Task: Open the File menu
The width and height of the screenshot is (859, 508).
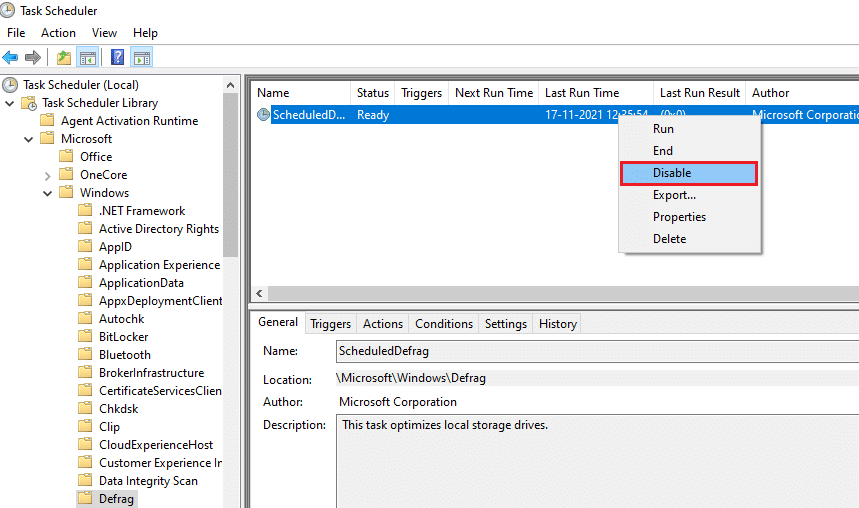Action: point(16,33)
